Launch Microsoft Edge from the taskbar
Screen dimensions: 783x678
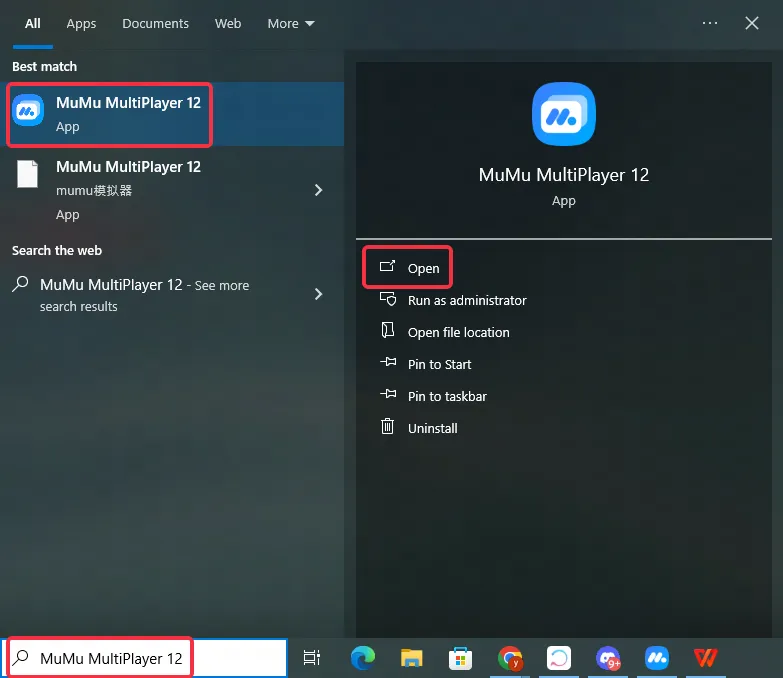pyautogui.click(x=363, y=658)
